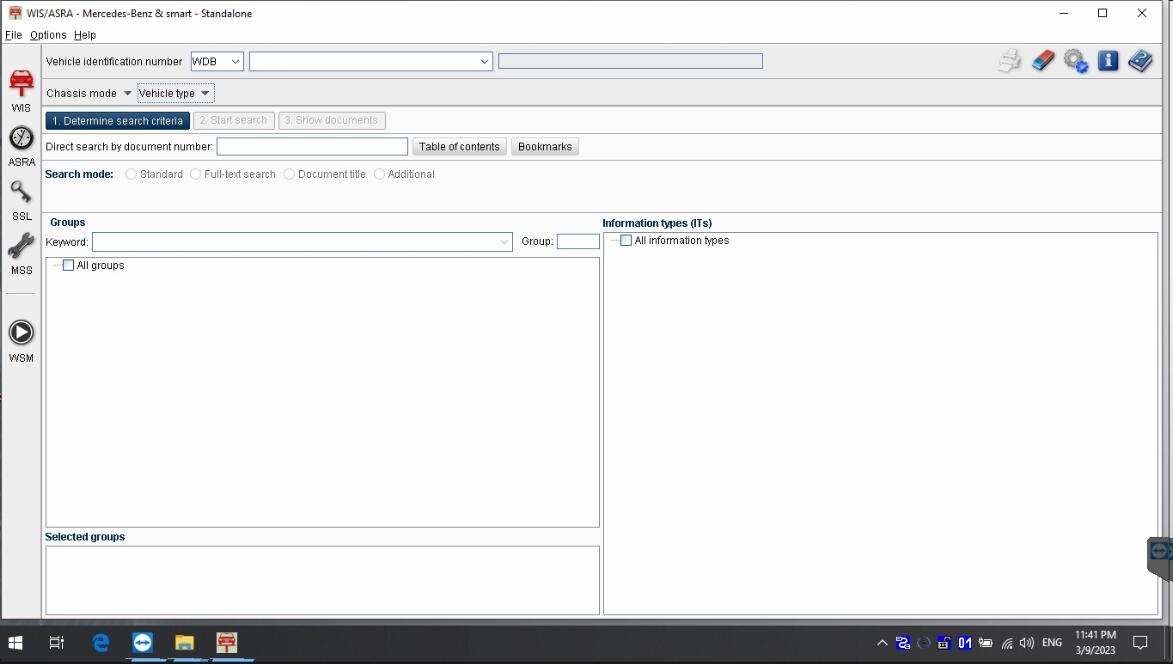Check the All groups checkbox
This screenshot has height=664, width=1173.
[68, 264]
